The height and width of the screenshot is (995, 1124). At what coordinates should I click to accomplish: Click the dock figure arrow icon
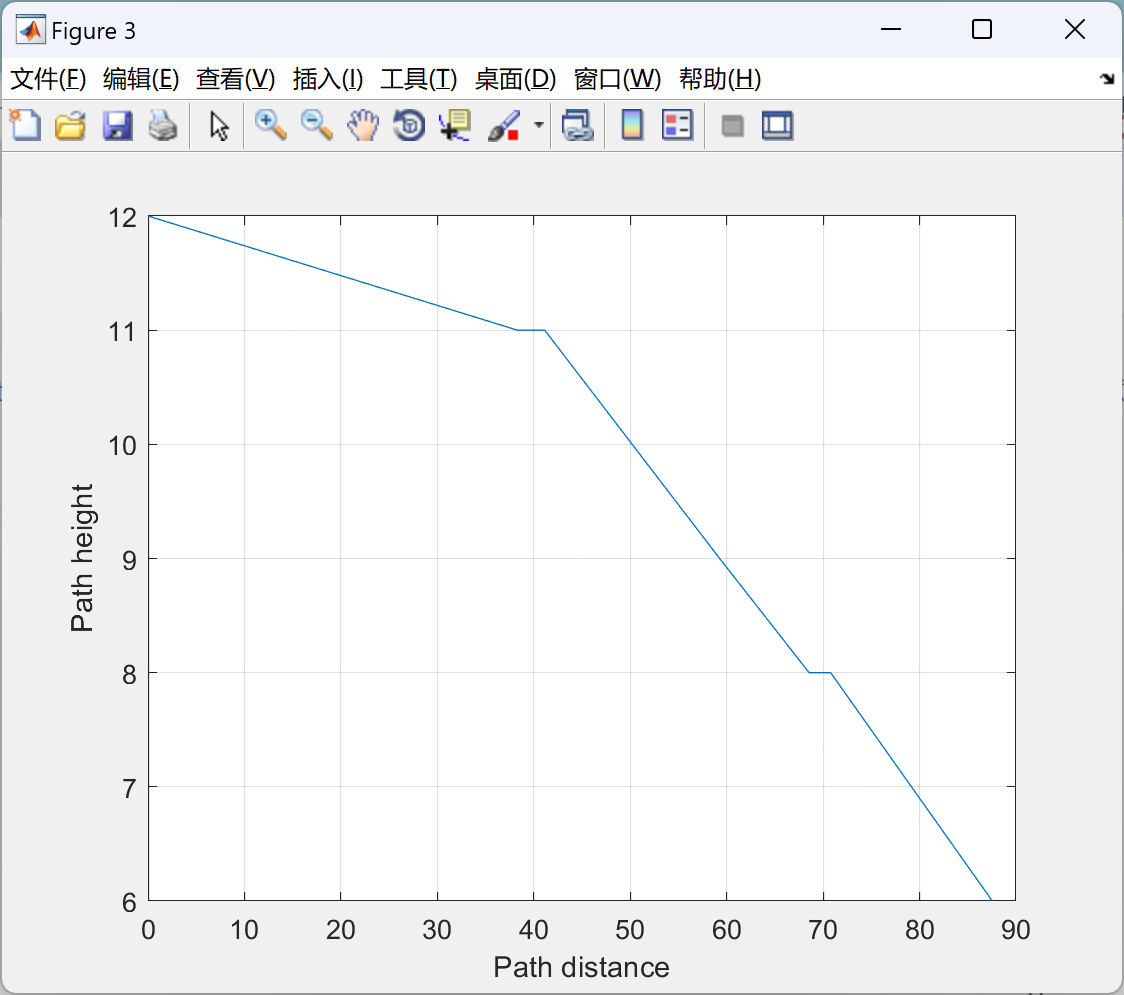[x=1107, y=79]
